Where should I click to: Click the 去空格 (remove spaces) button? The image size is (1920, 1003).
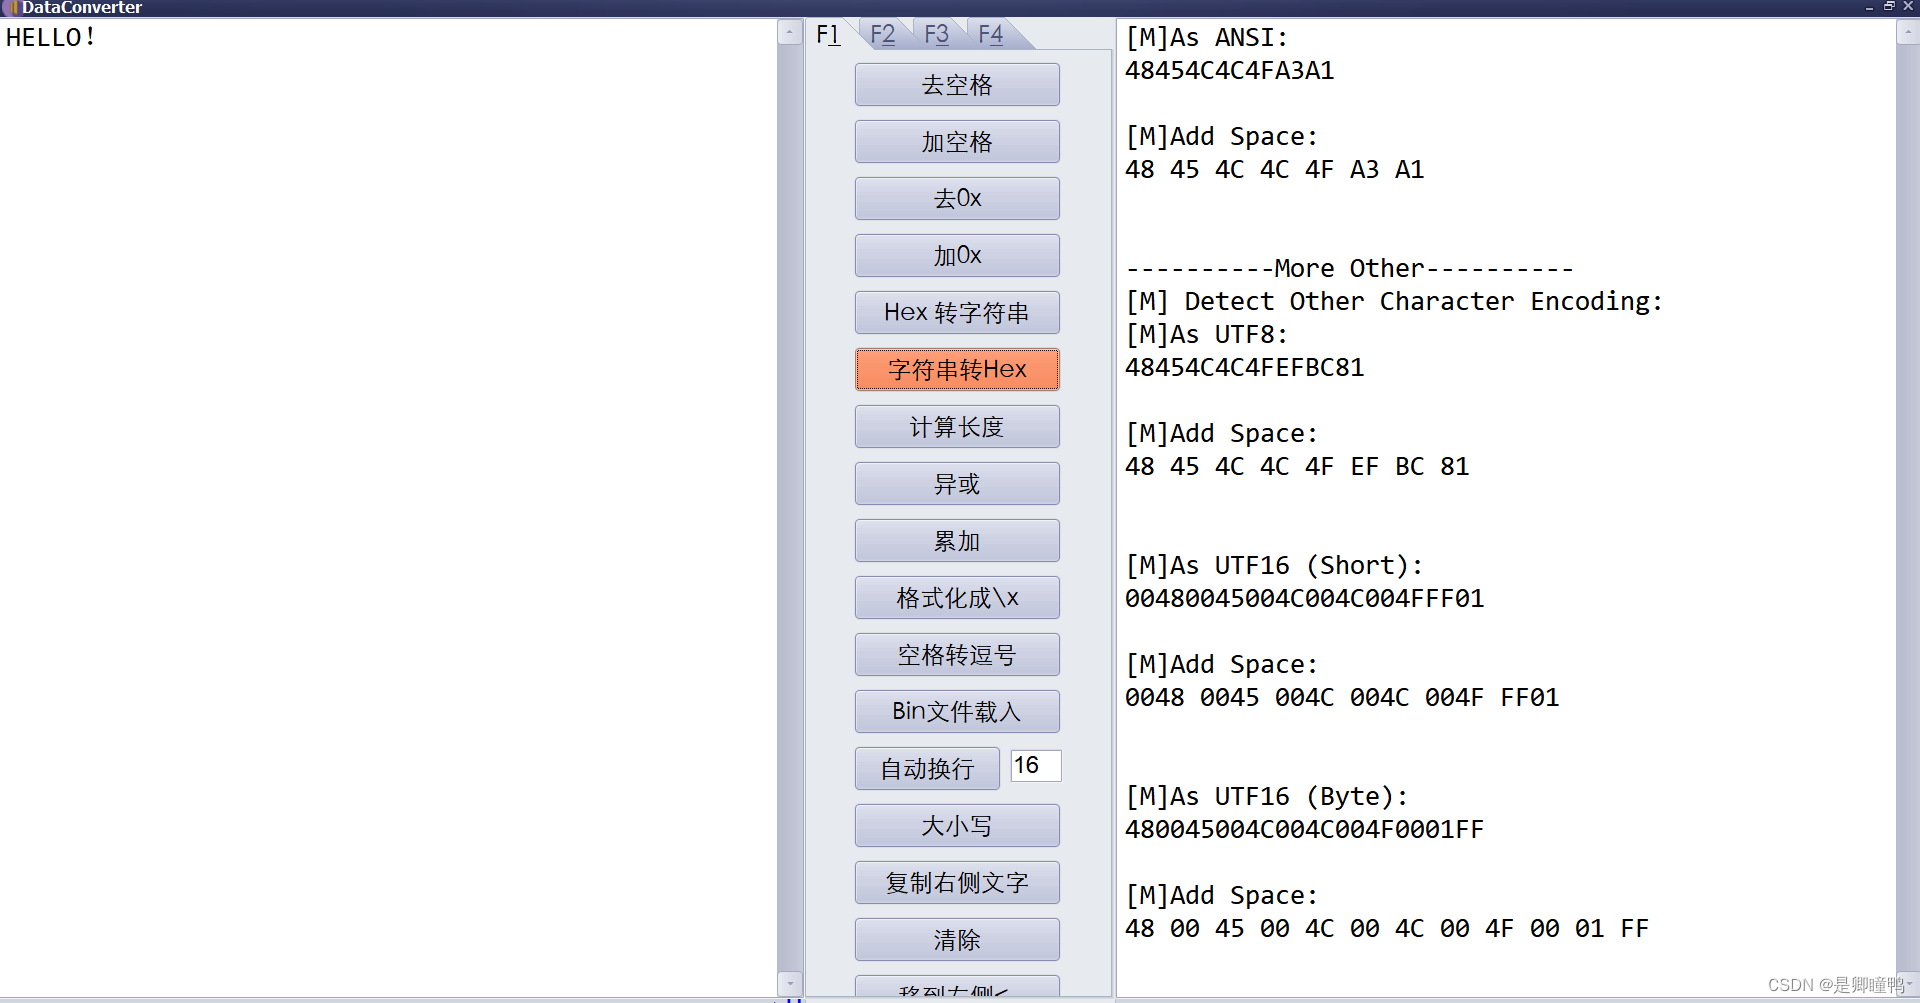pyautogui.click(x=956, y=84)
